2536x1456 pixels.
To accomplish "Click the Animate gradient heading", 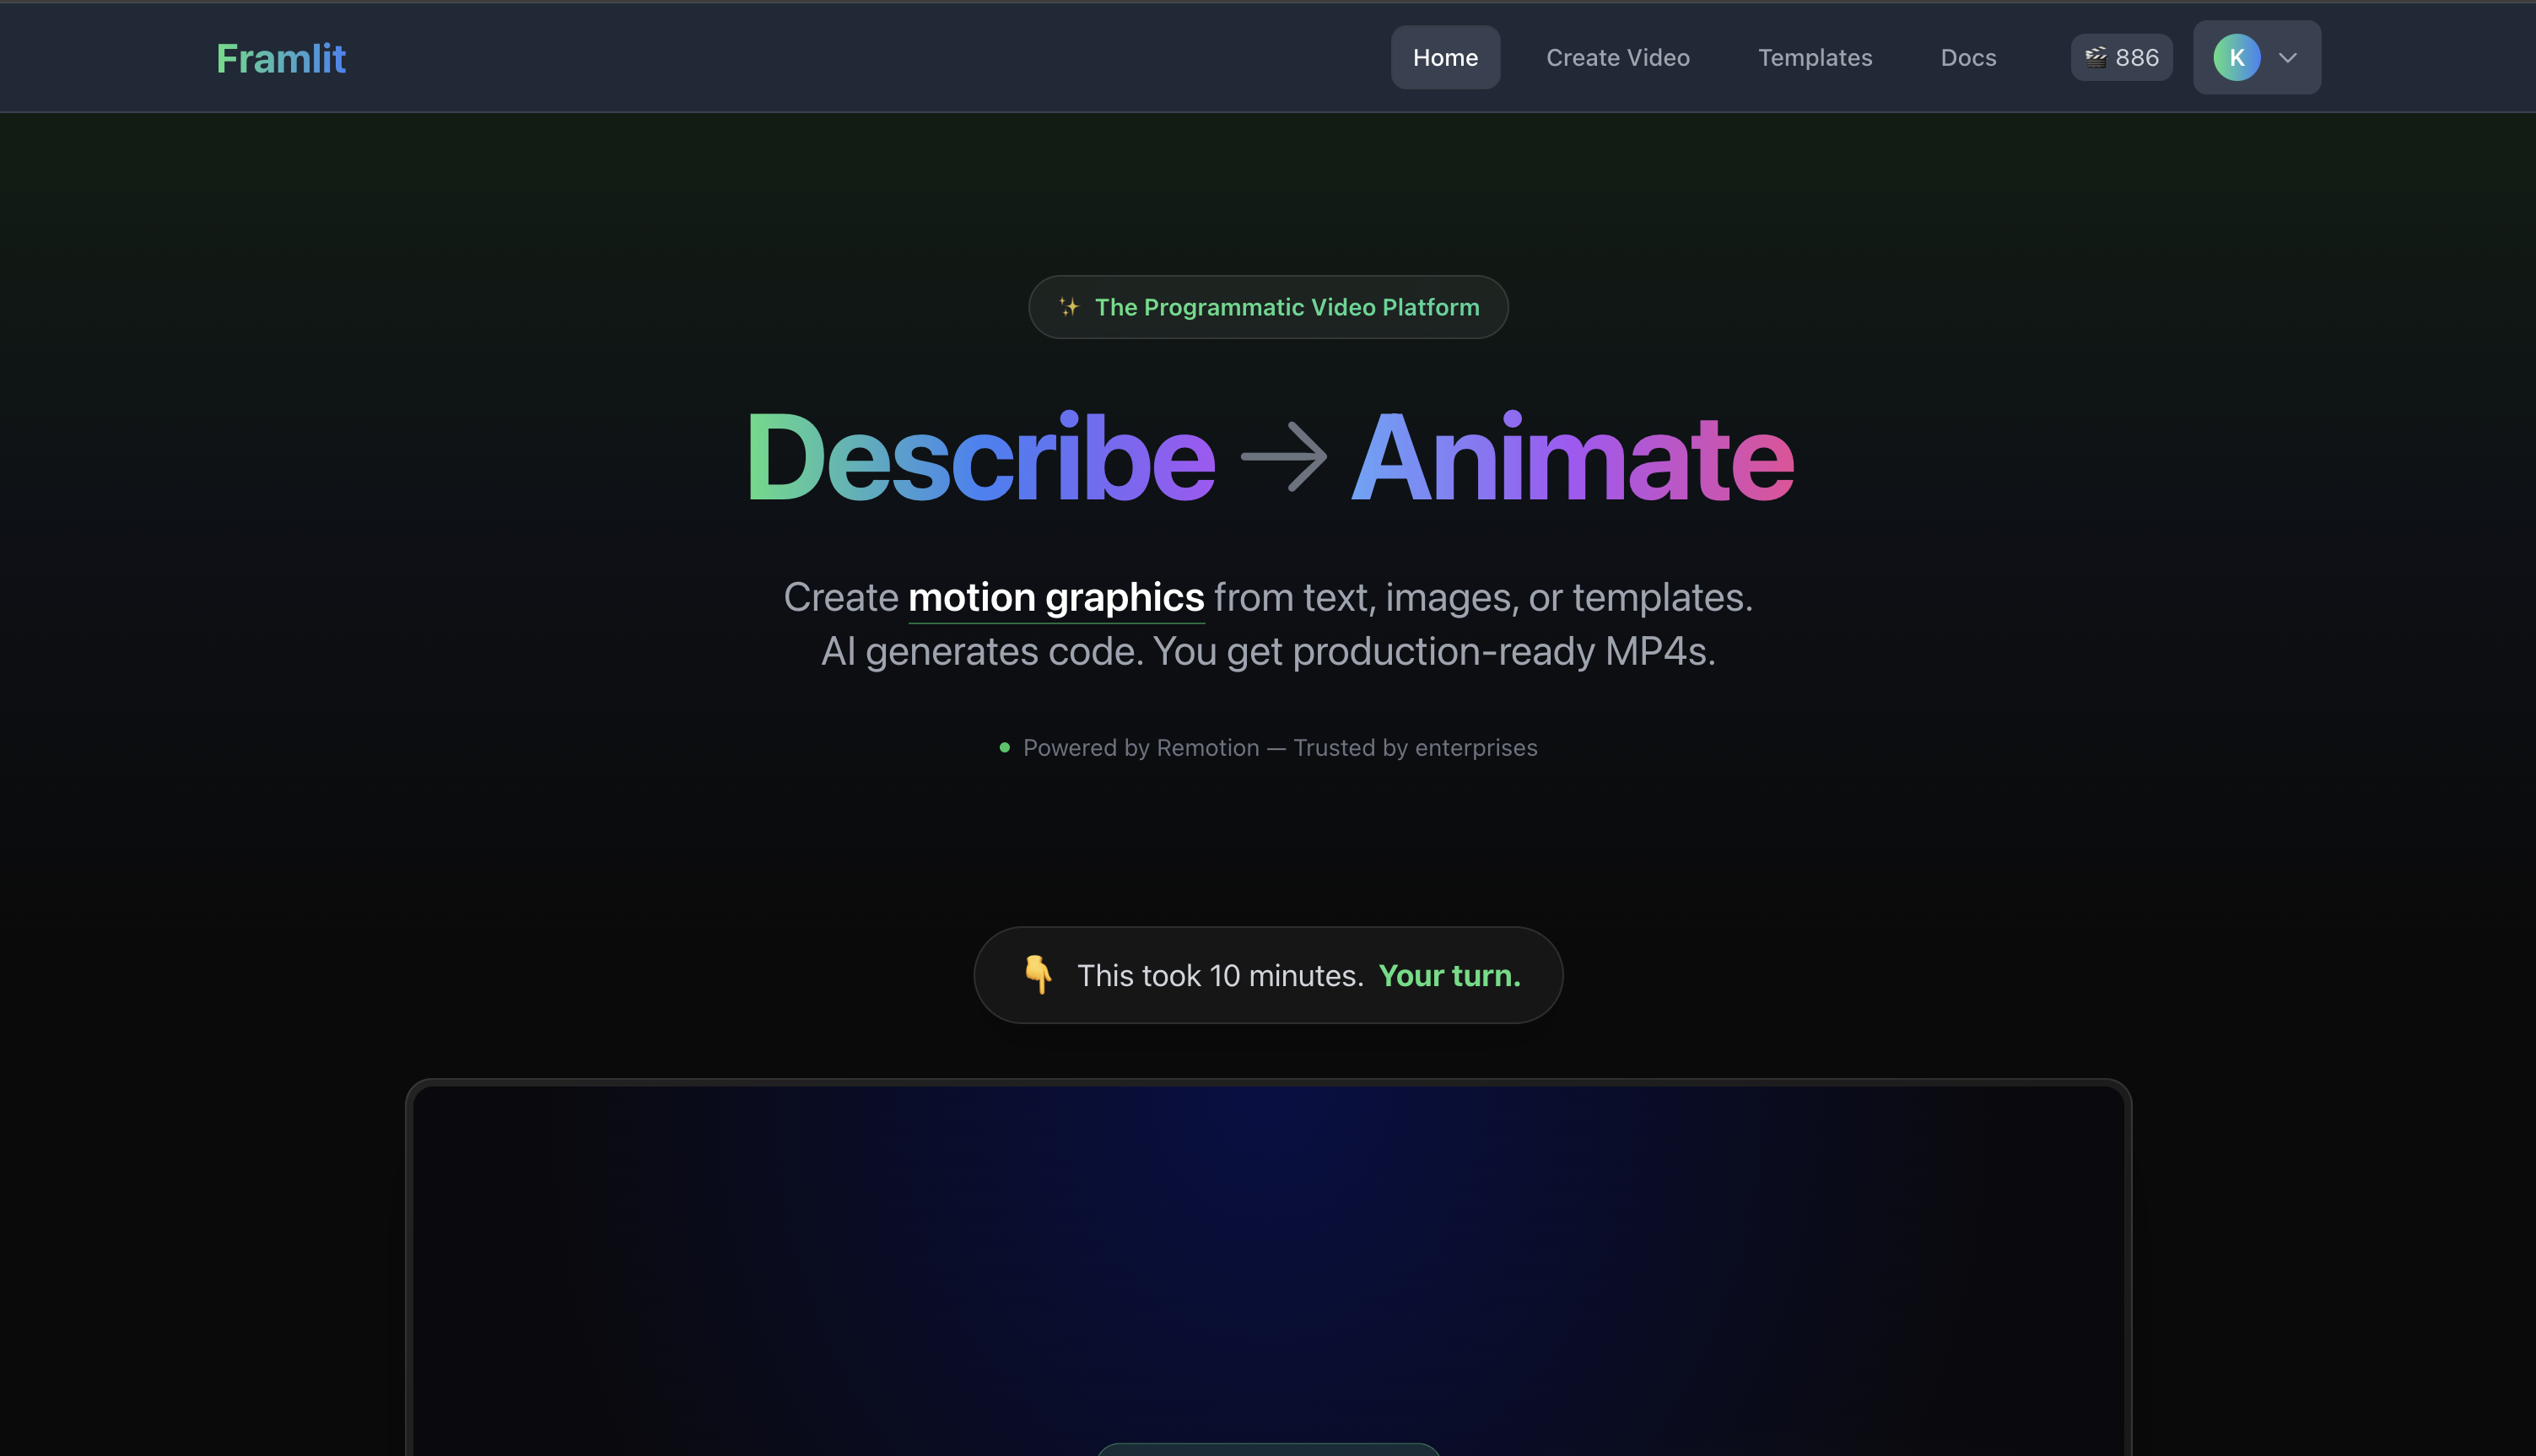I will coord(1572,457).
